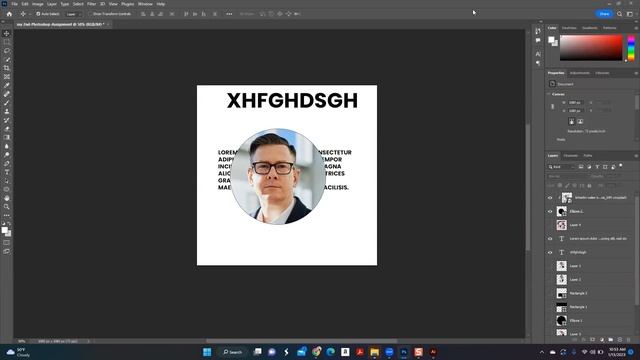The height and width of the screenshot is (360, 640).
Task: Open the Properties panel flyout menu
Action: [636, 73]
